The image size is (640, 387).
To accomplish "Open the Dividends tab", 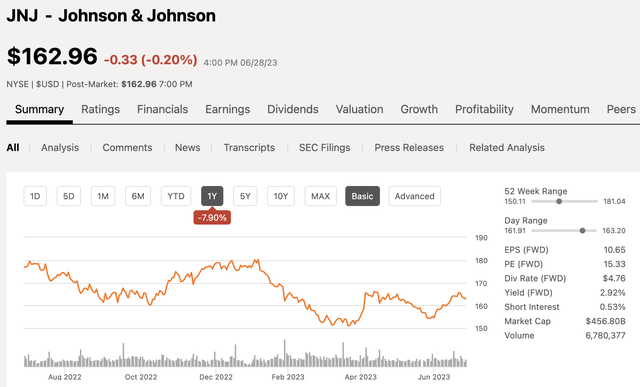I will pos(293,109).
